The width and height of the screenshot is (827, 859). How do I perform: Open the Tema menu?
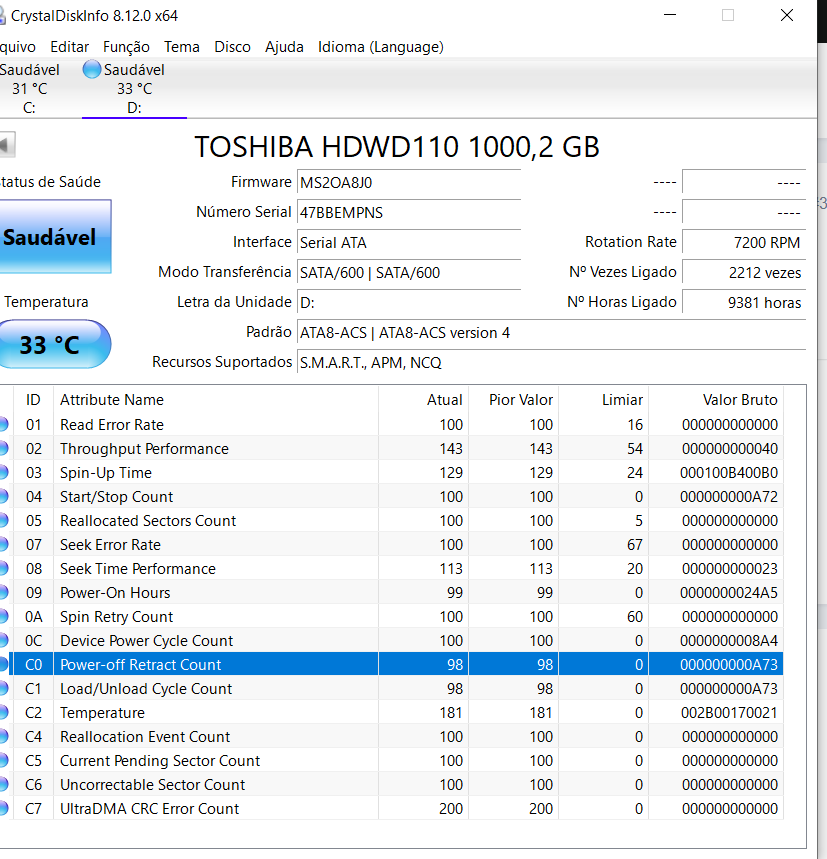(x=182, y=47)
